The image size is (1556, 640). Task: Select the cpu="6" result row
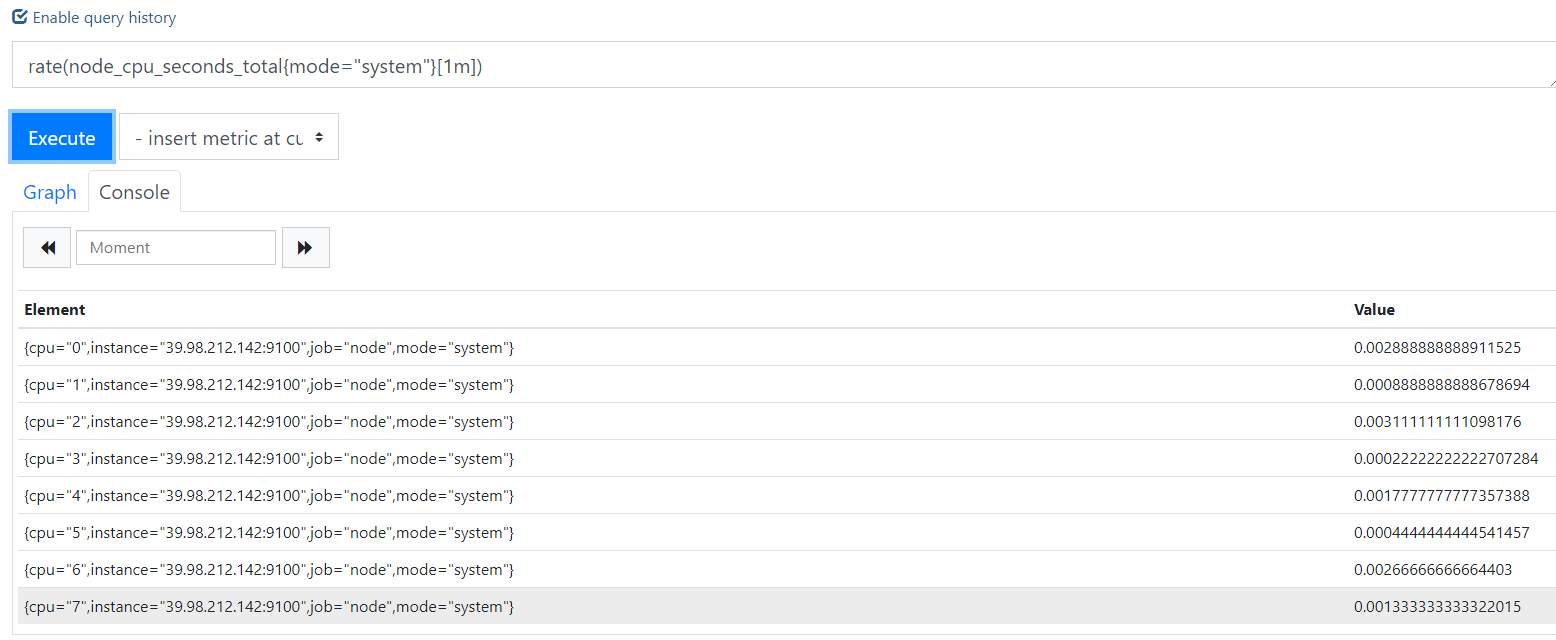click(x=787, y=570)
